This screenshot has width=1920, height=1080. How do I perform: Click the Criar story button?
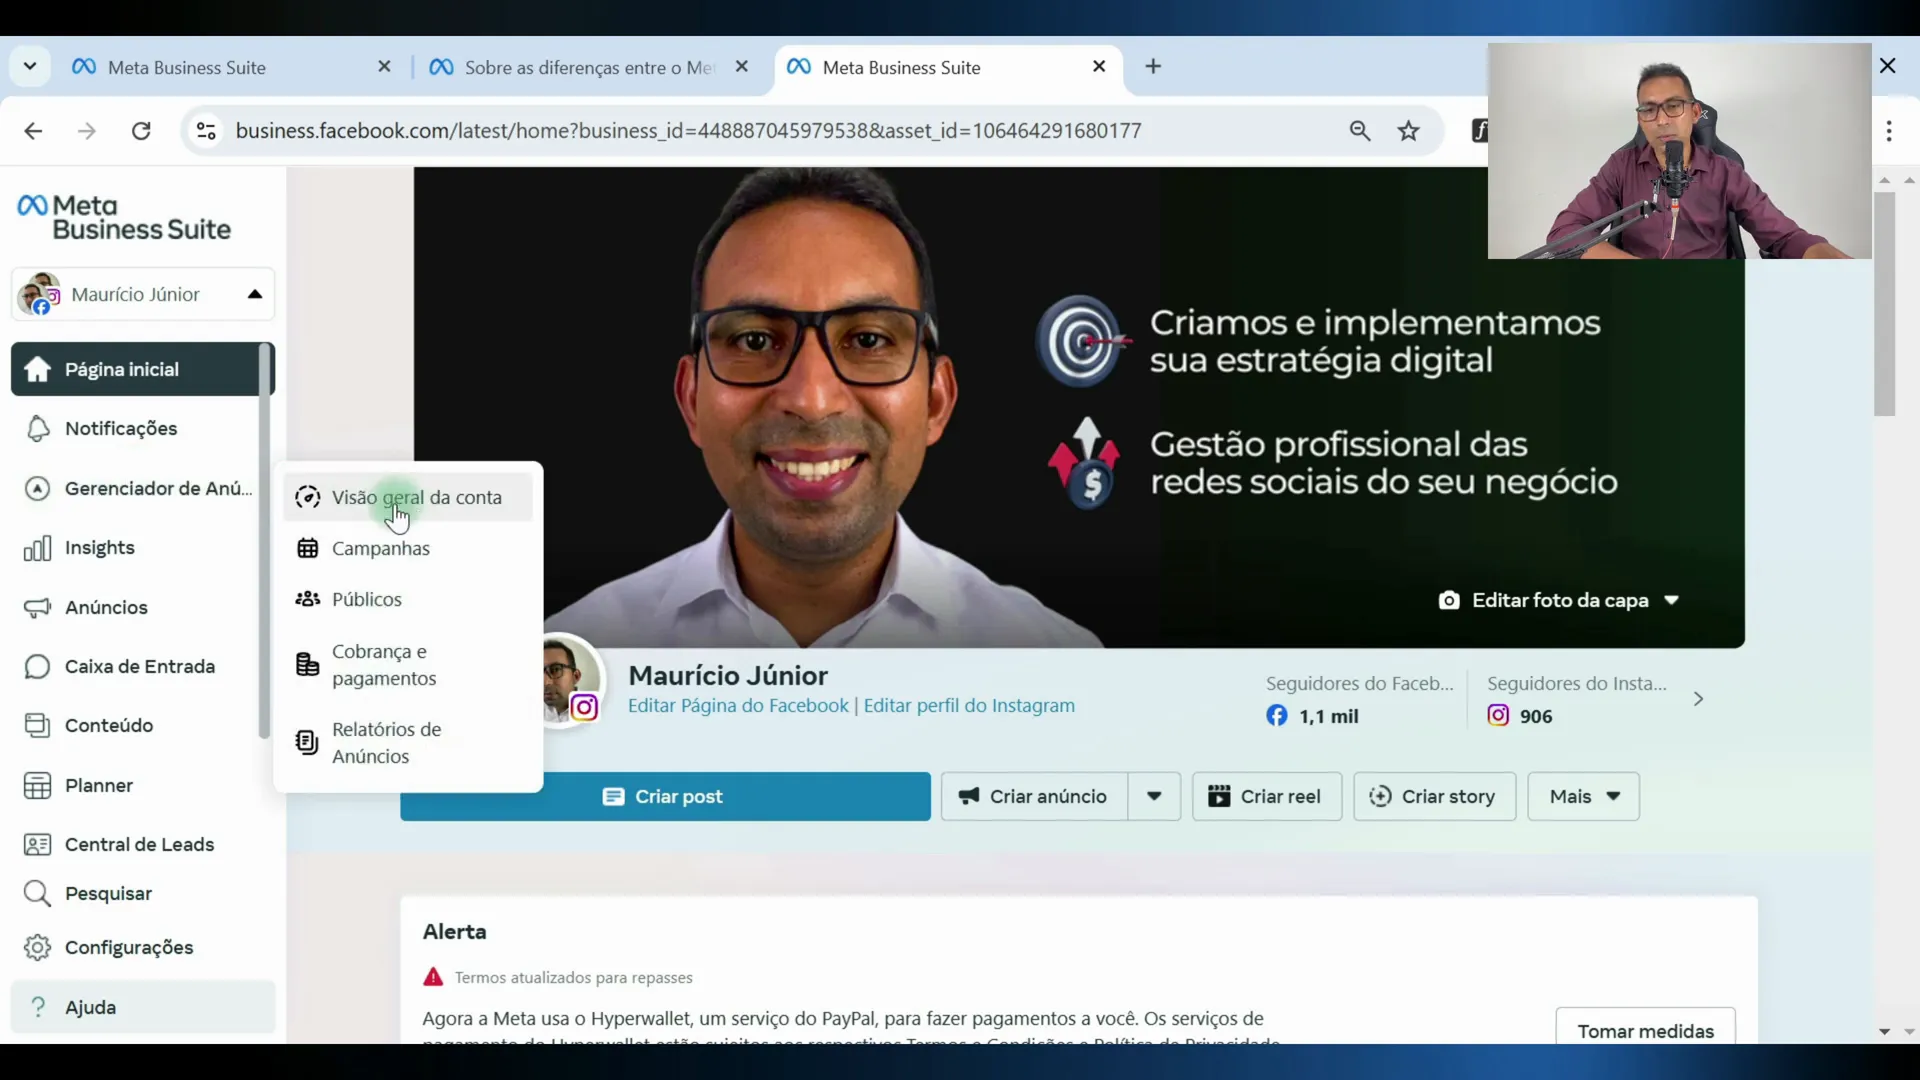[1435, 797]
